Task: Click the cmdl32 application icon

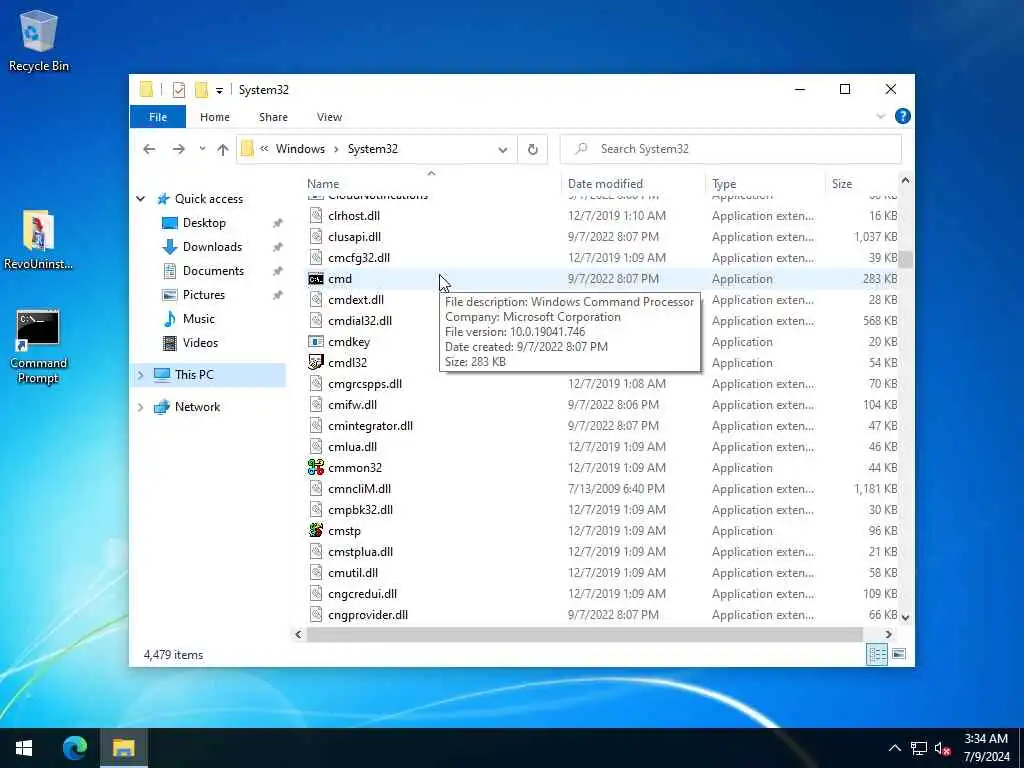Action: pyautogui.click(x=316, y=362)
